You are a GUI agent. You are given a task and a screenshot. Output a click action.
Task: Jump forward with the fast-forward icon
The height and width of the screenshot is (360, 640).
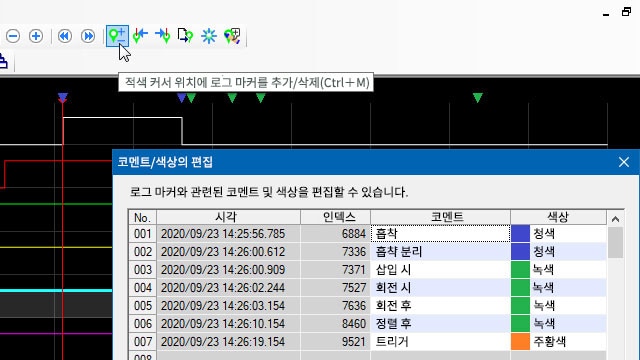pyautogui.click(x=88, y=36)
